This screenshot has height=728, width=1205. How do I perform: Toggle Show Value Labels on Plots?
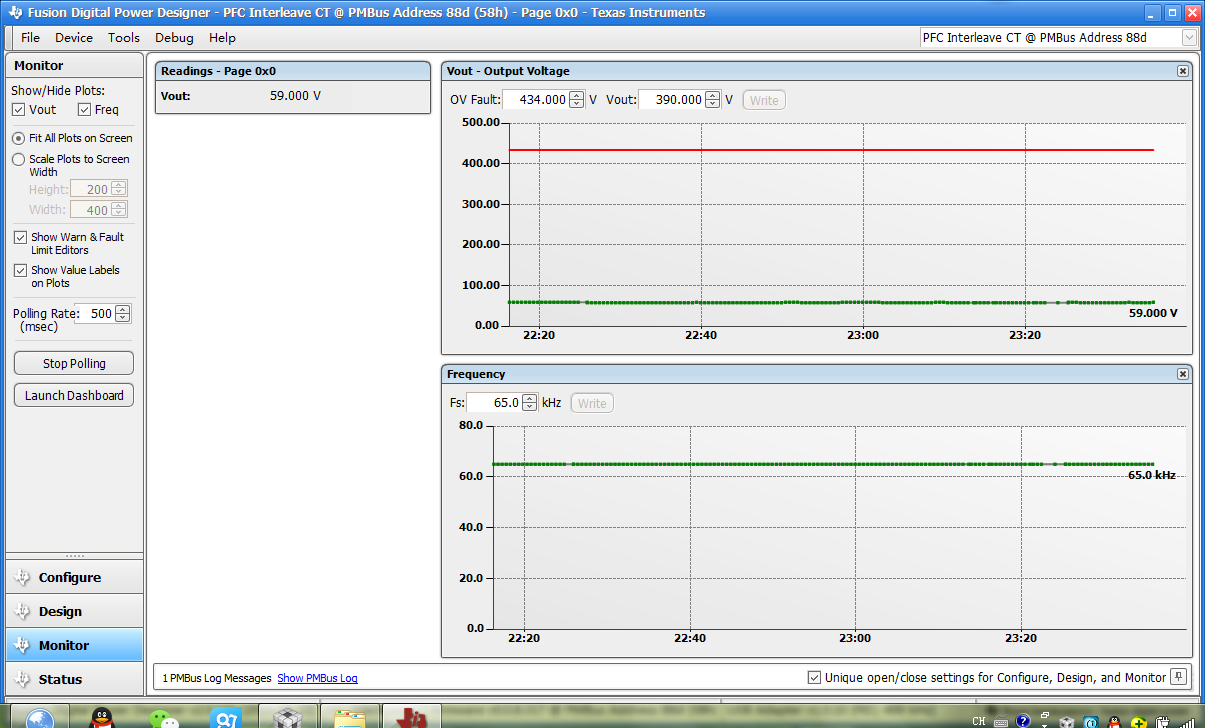pyautogui.click(x=20, y=271)
